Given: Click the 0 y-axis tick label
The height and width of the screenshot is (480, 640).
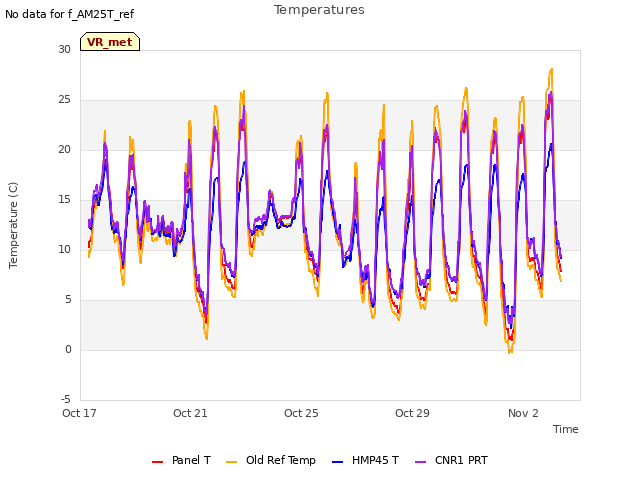Looking at the screenshot, I should 68,349.
